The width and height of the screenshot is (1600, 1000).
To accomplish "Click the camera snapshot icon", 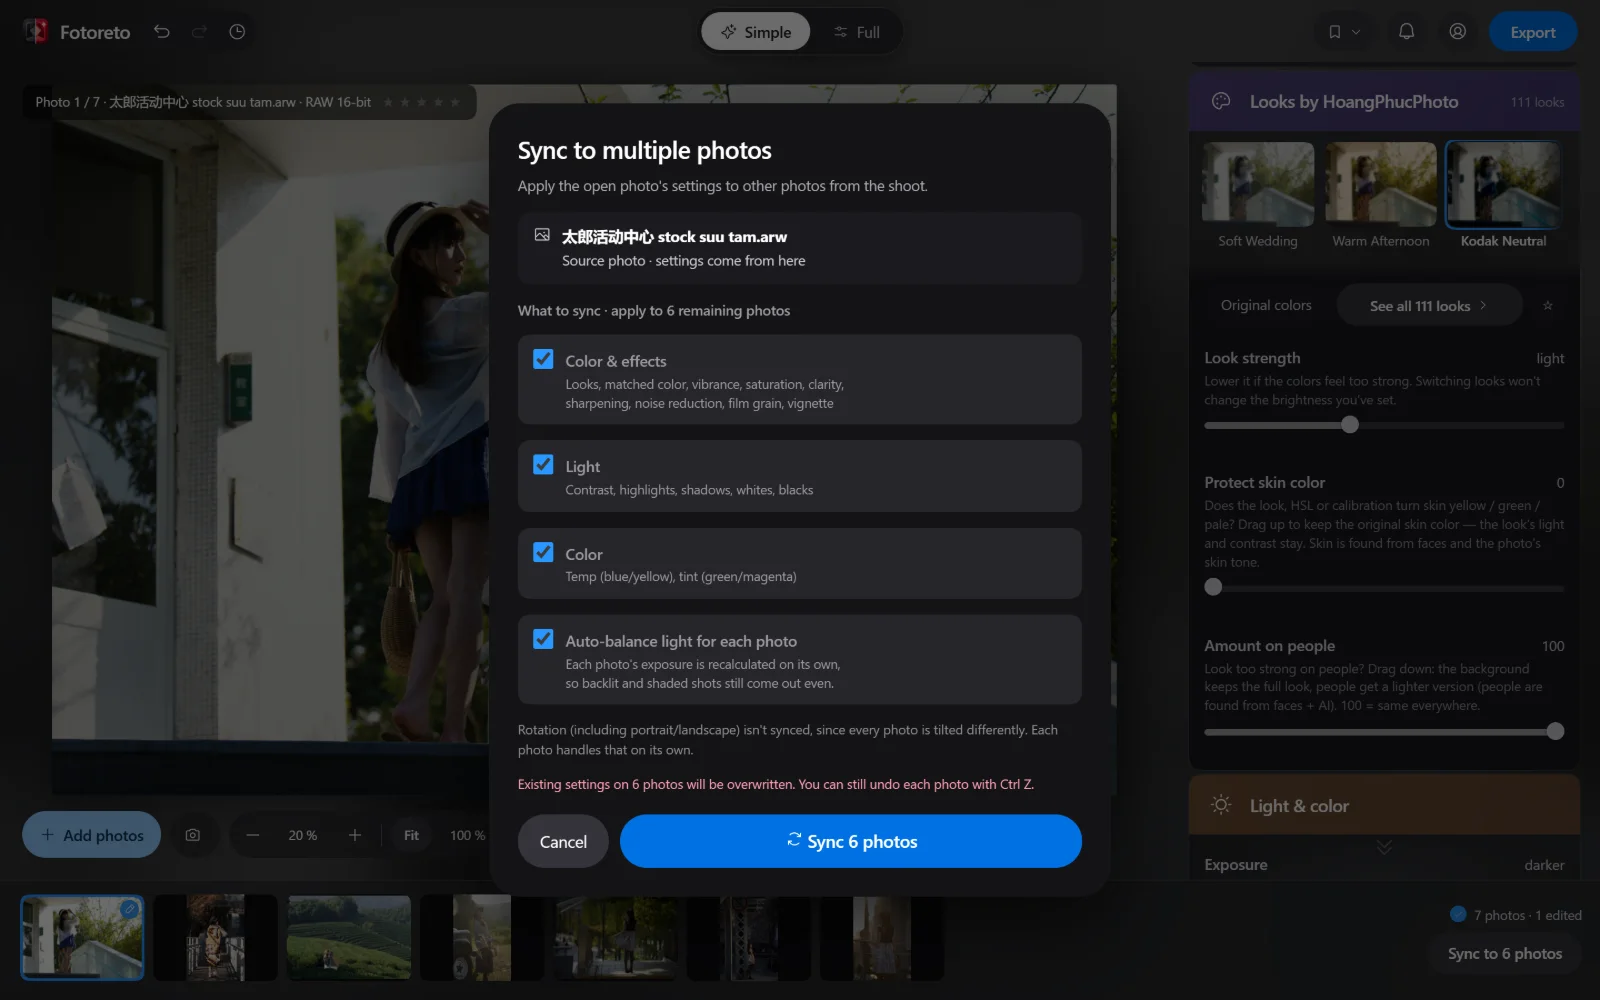I will (193, 835).
